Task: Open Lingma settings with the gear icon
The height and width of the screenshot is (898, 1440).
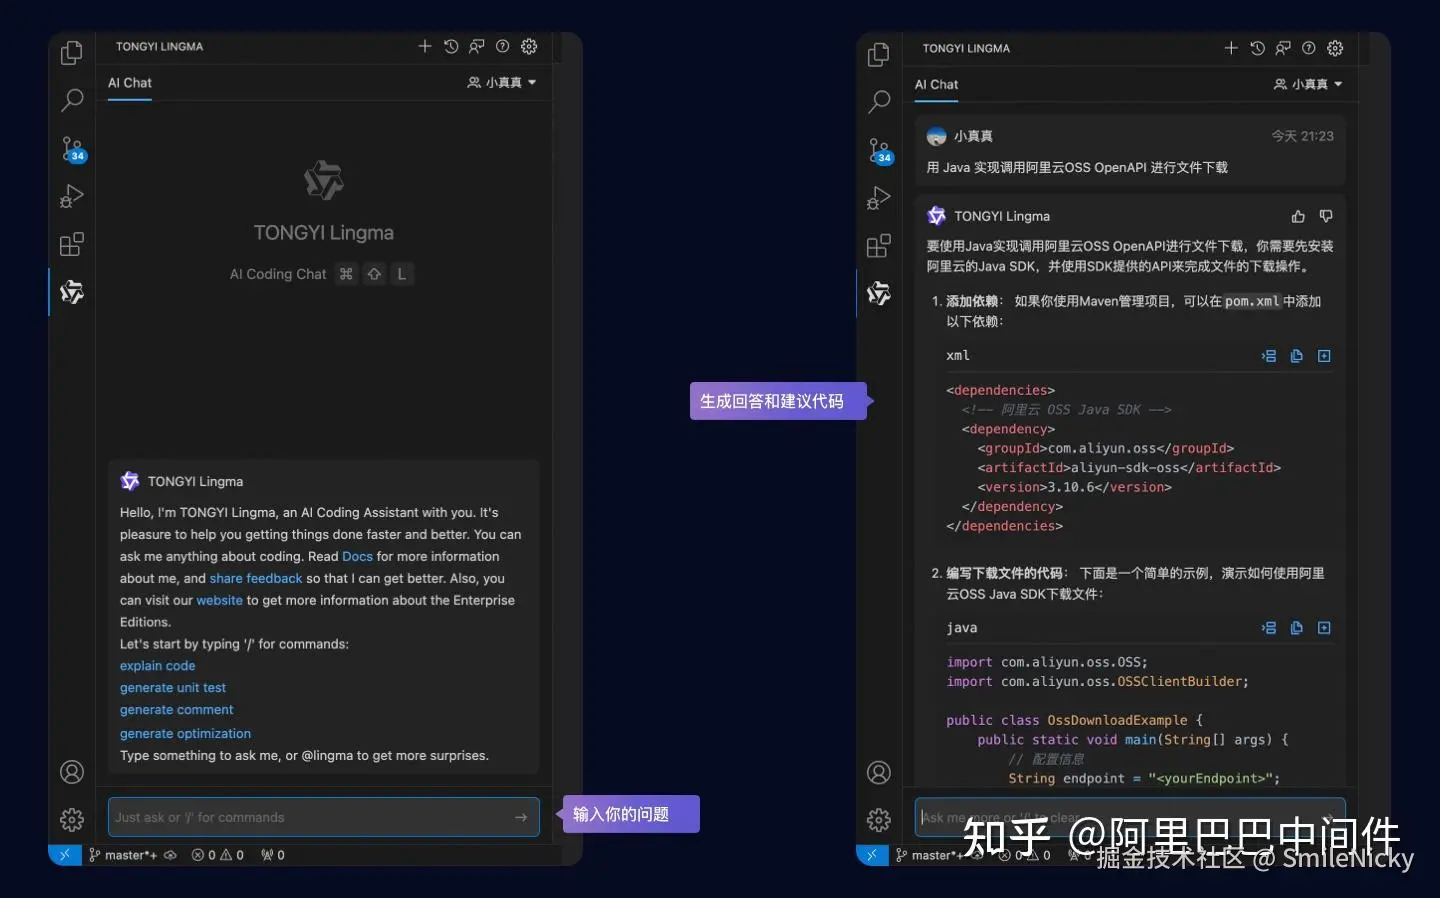Action: 529,46
